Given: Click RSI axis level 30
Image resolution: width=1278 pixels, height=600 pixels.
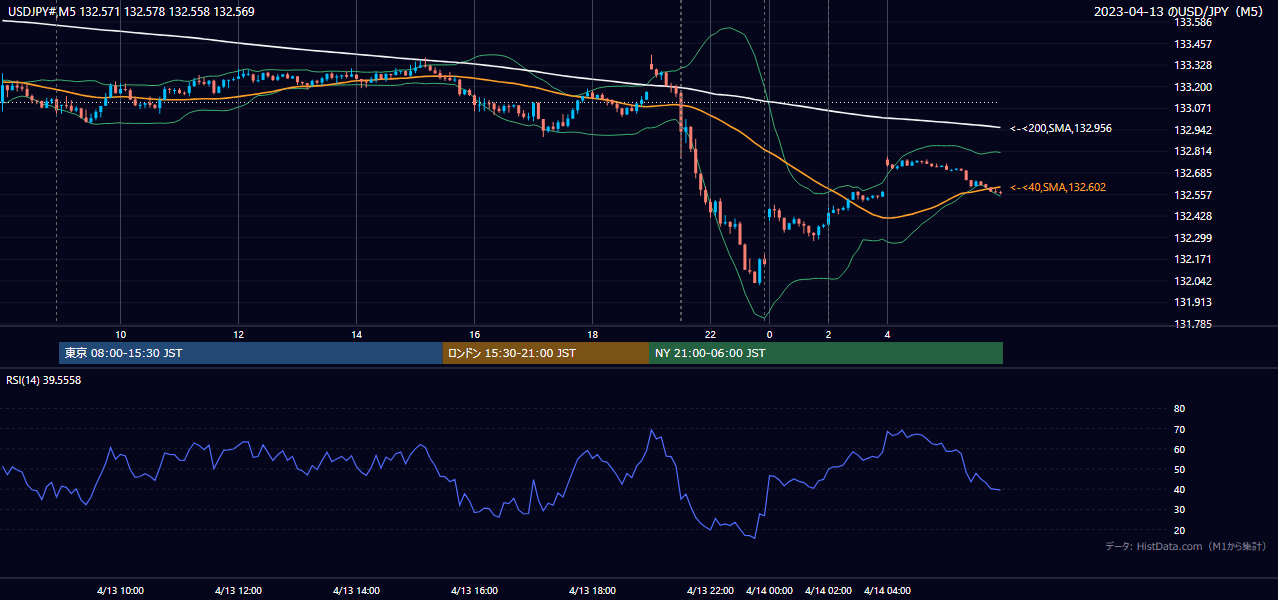Looking at the screenshot, I should (1180, 510).
